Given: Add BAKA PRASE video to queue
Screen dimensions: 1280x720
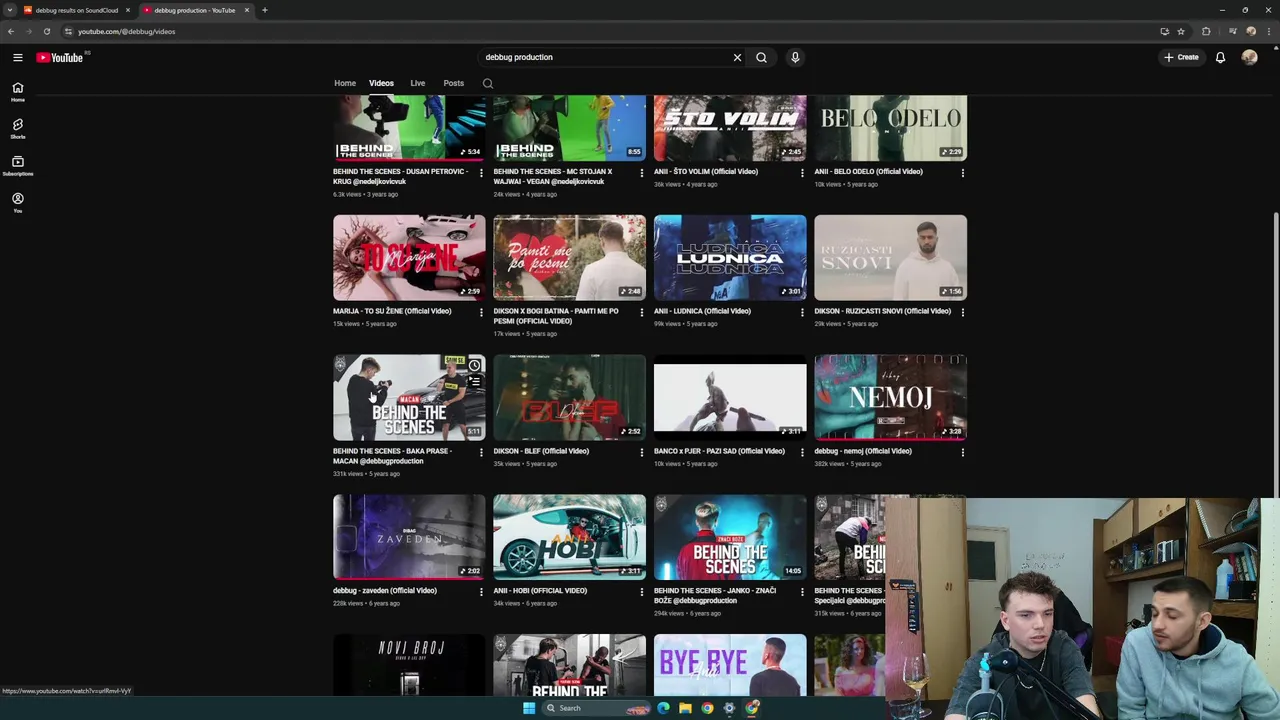Looking at the screenshot, I should pyautogui.click(x=474, y=382).
